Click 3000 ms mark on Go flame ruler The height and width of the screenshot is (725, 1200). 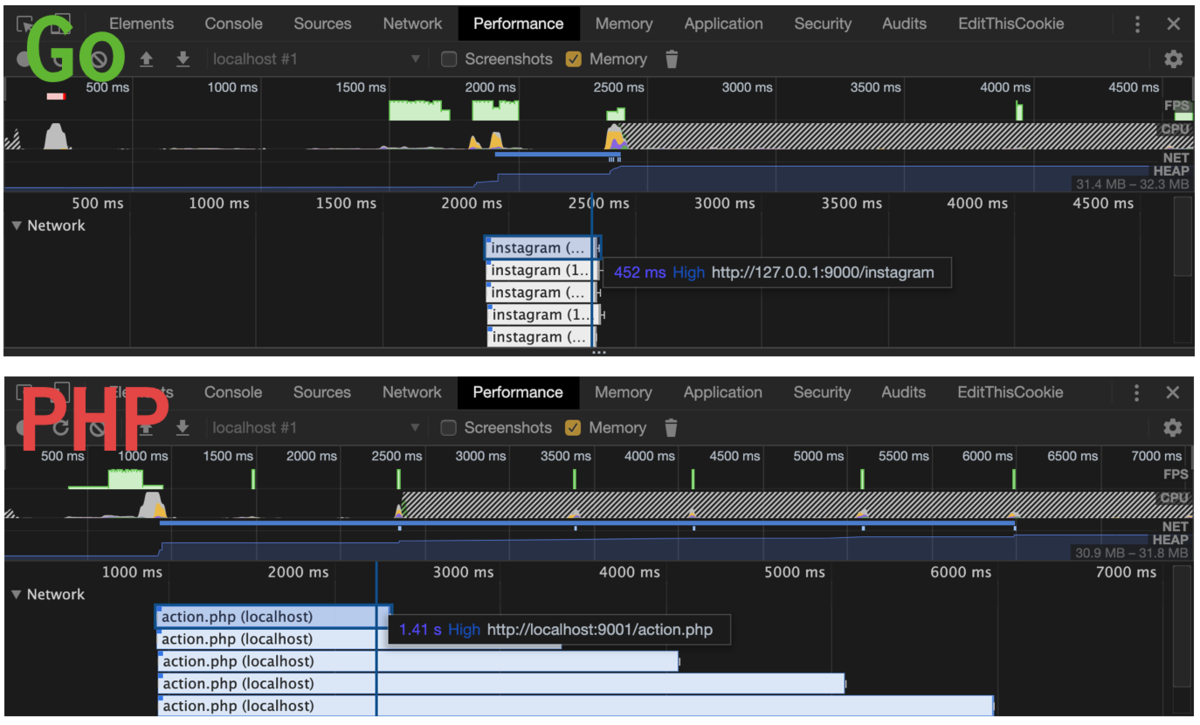(725, 204)
